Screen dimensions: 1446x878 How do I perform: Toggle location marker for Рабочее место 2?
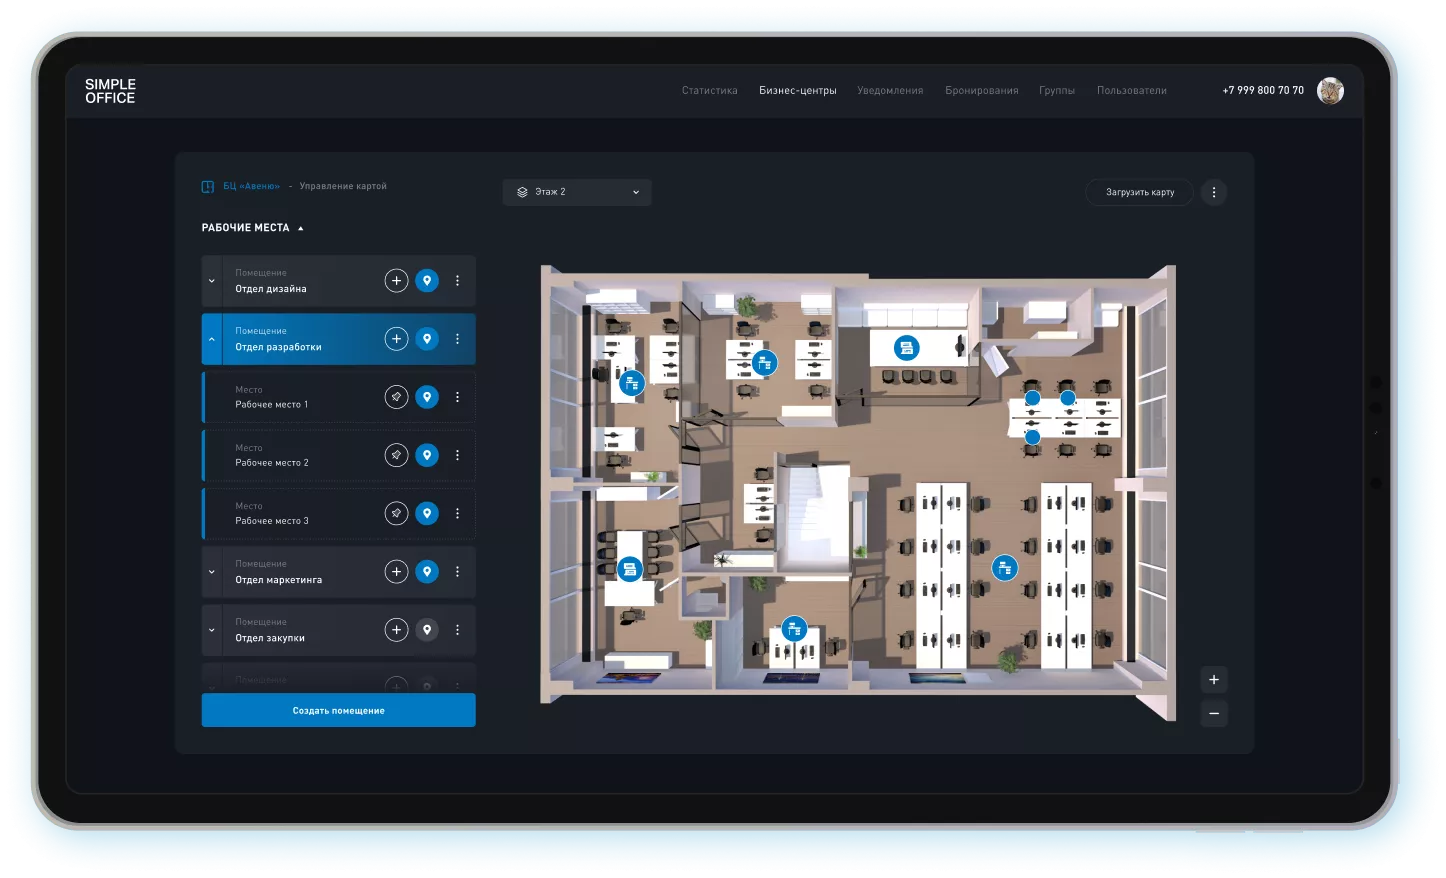tap(427, 456)
